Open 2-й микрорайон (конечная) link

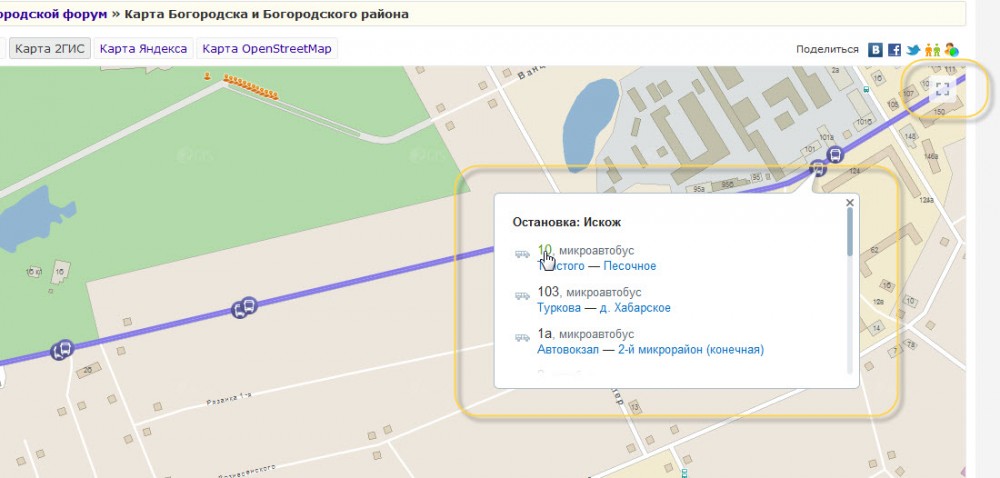tap(690, 350)
